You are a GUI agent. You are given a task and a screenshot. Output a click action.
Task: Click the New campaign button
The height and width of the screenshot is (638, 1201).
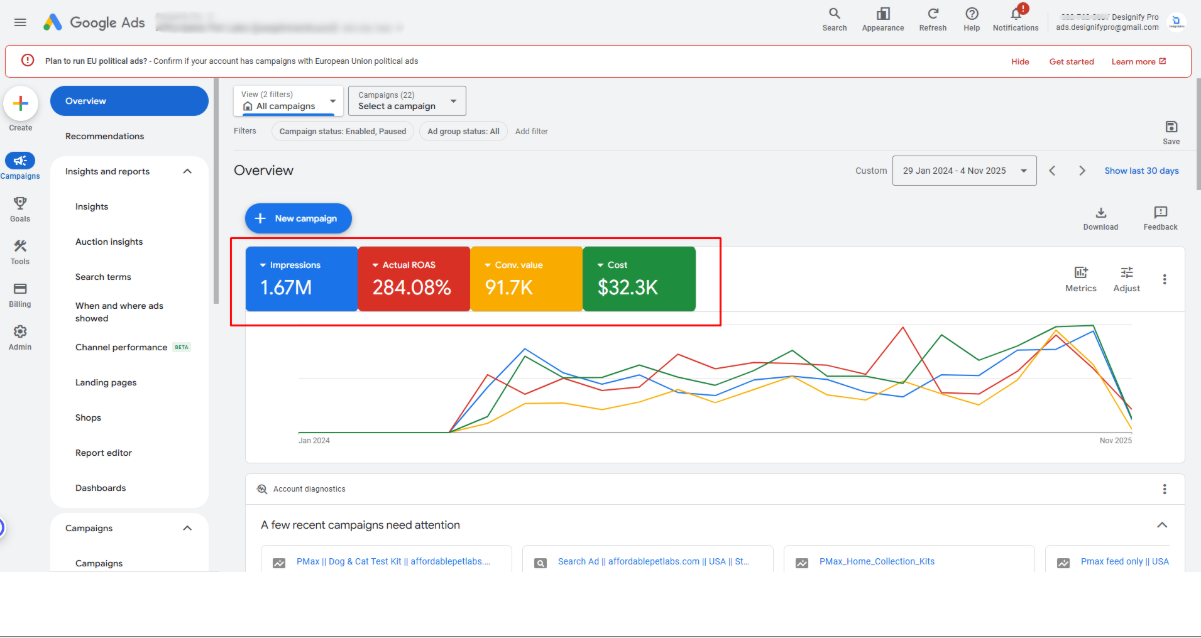[x=298, y=218]
